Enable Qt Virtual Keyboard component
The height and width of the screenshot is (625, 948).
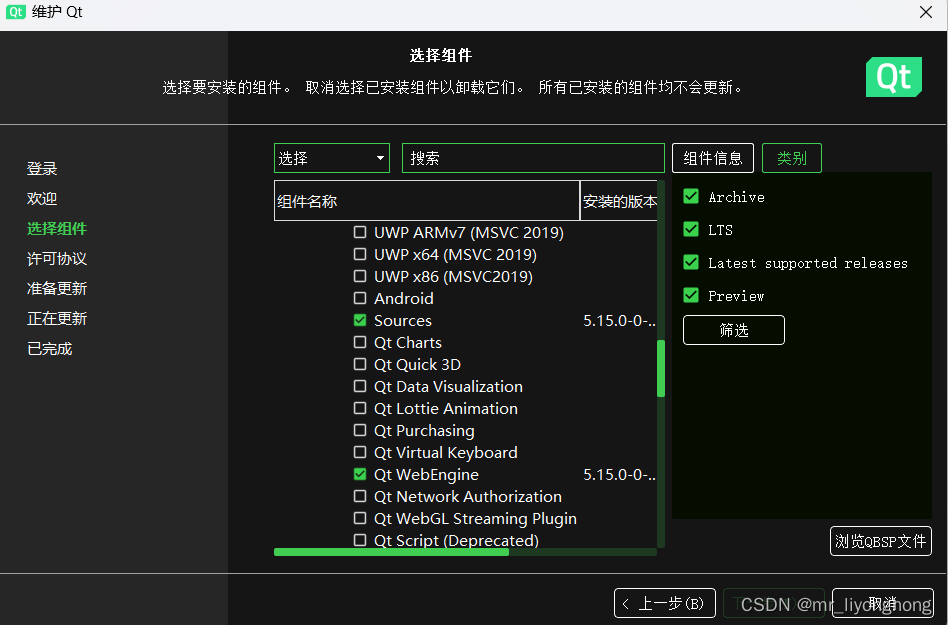[359, 452]
